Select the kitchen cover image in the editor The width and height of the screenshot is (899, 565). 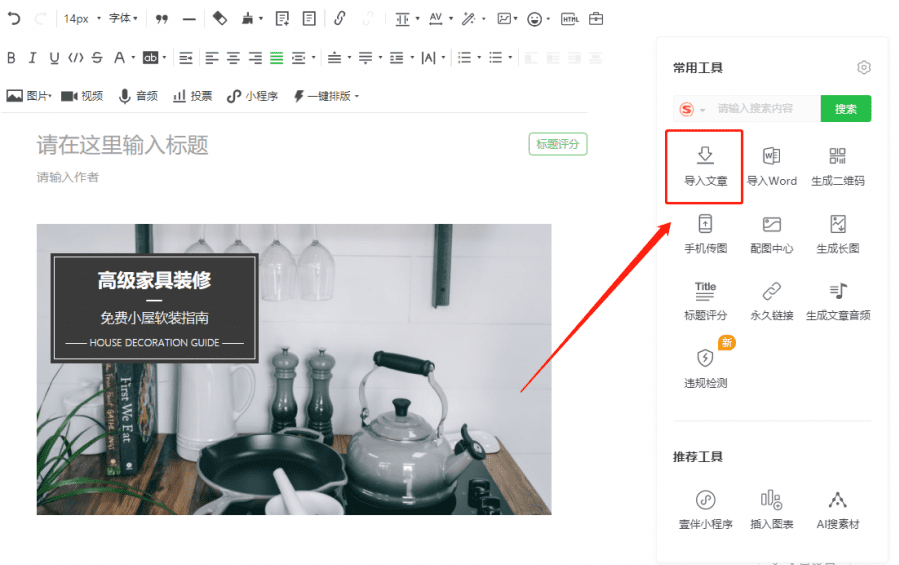click(x=294, y=369)
